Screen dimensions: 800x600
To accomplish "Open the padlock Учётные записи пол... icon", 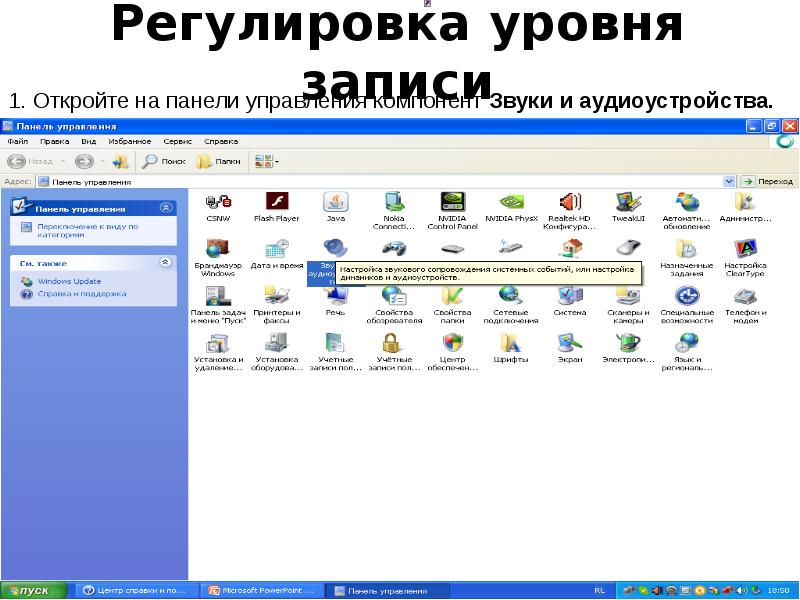I will (394, 352).
